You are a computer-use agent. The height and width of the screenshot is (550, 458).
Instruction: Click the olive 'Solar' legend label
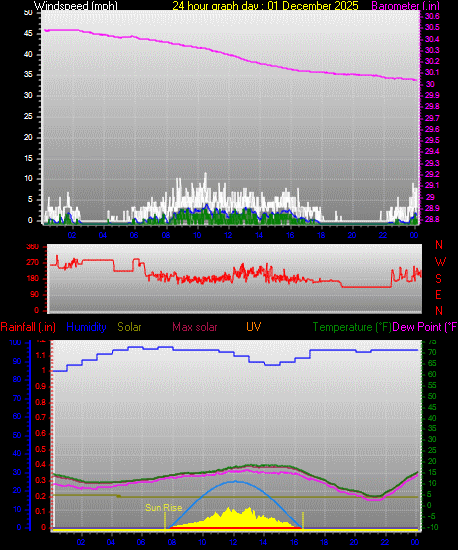[129, 327]
